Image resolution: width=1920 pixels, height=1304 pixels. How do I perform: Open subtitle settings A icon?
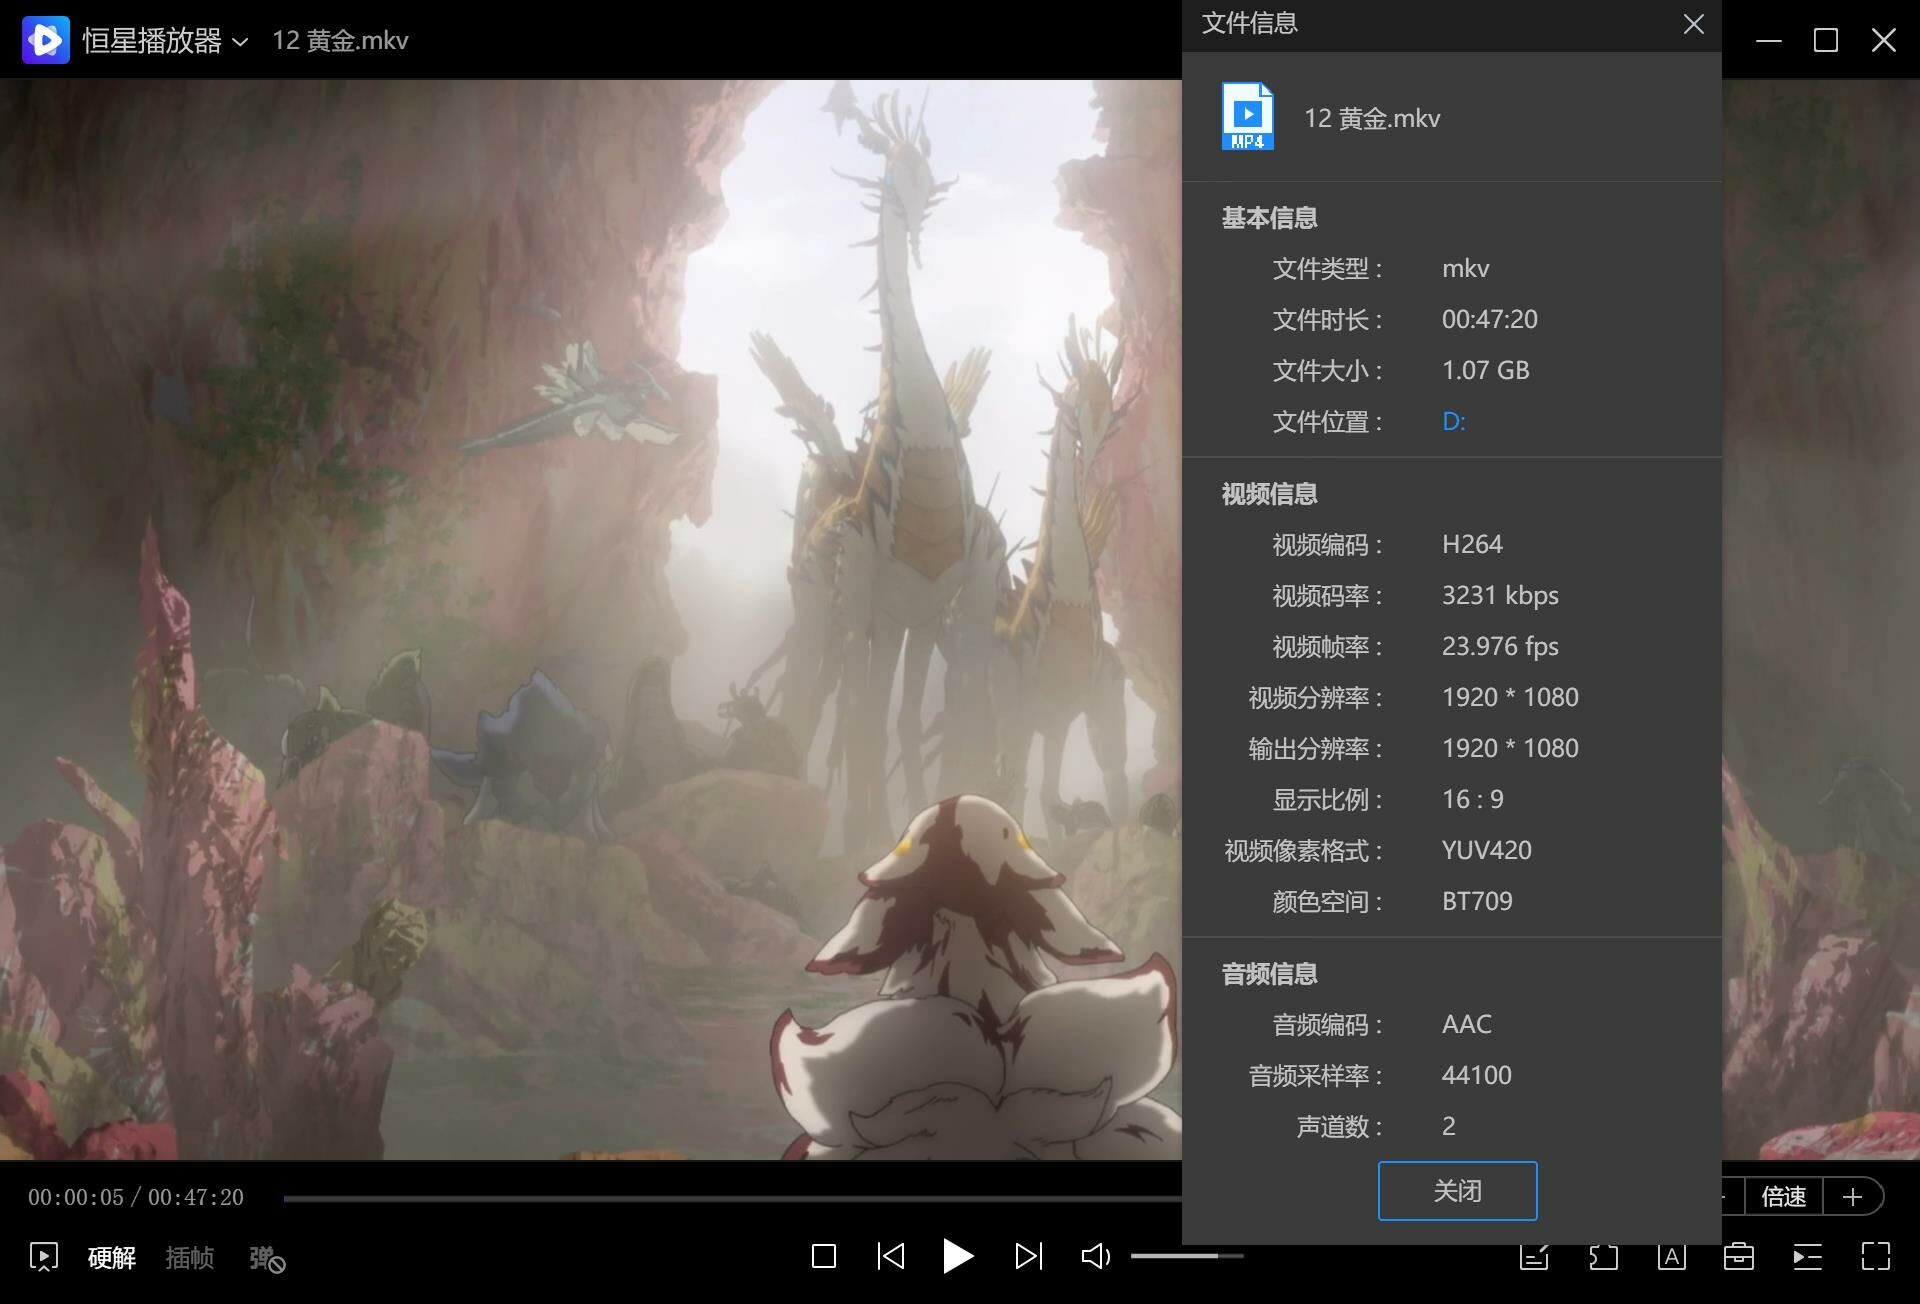(x=1671, y=1256)
